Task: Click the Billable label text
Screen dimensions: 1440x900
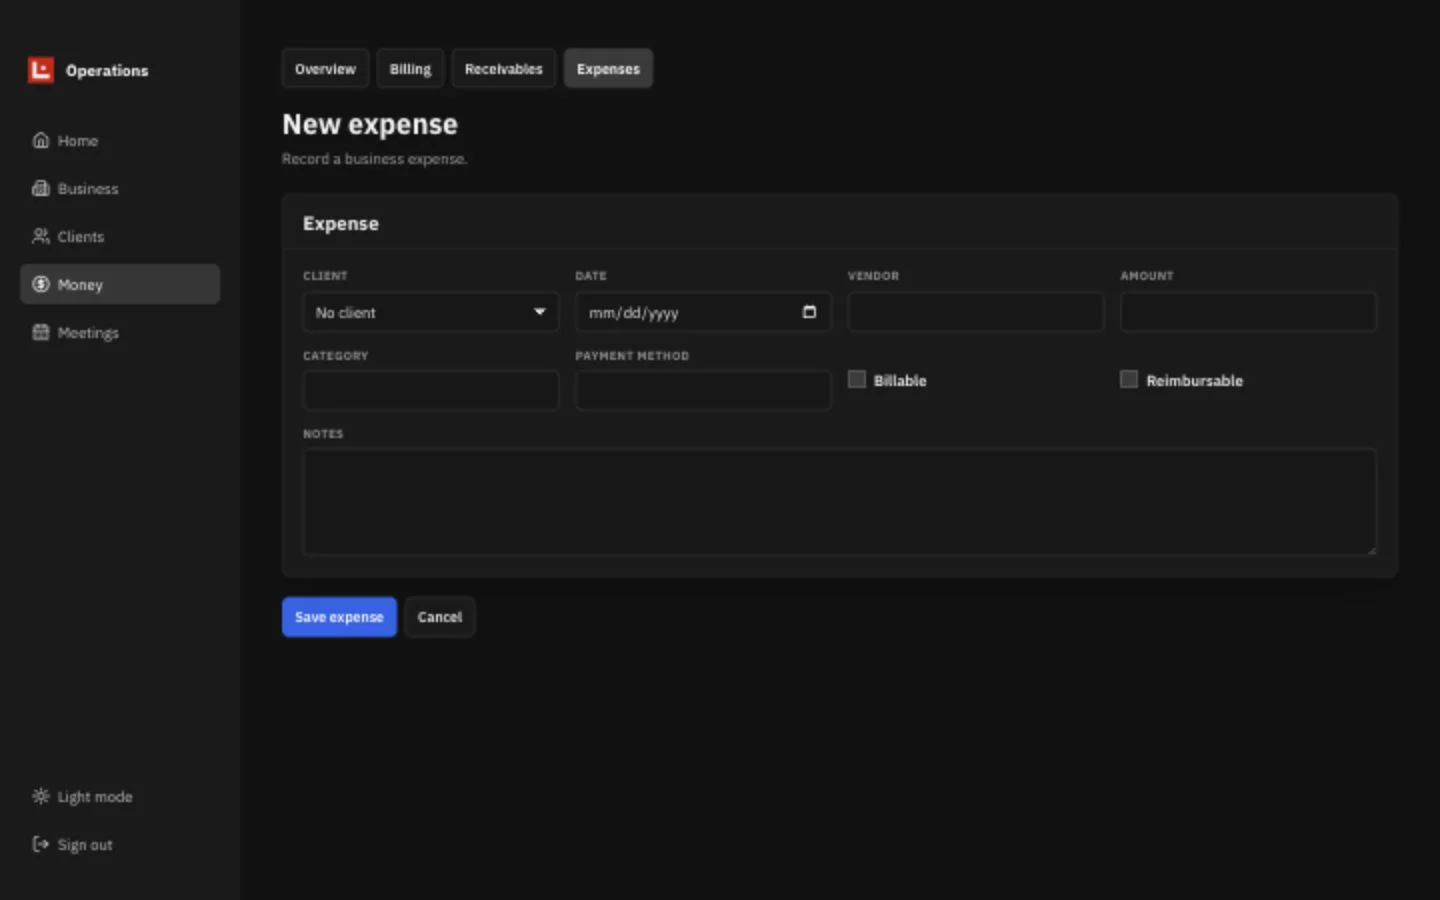Action: 900,380
